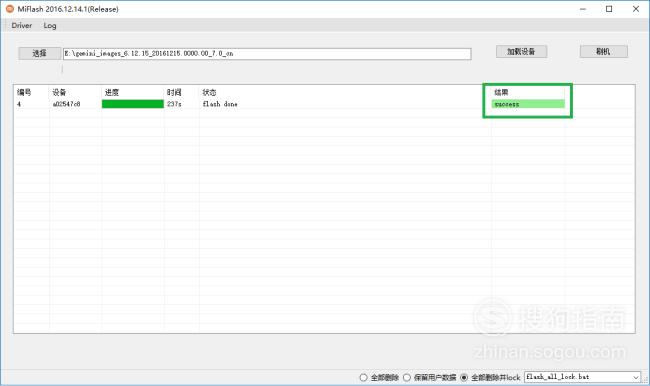Viewport: 650px width, 386px height.
Task: Click the green success result cell
Action: coord(528,104)
